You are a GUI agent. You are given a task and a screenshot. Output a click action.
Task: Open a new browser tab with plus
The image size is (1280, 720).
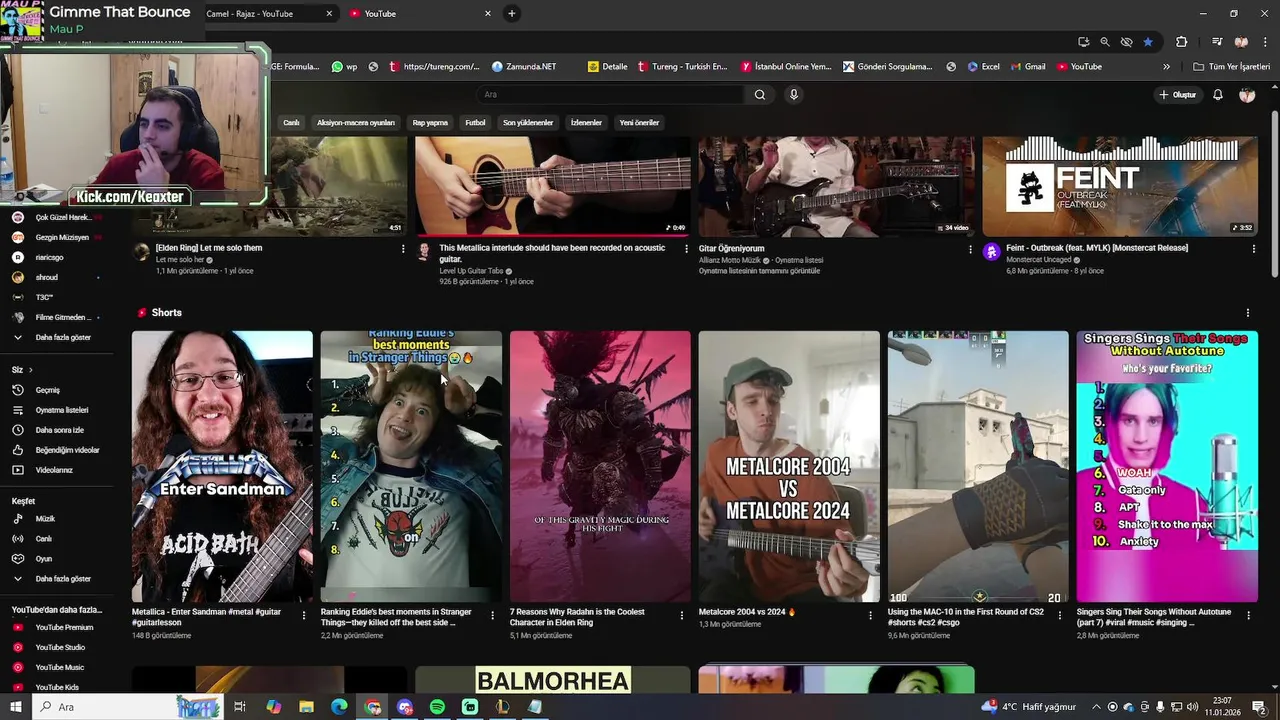[512, 13]
